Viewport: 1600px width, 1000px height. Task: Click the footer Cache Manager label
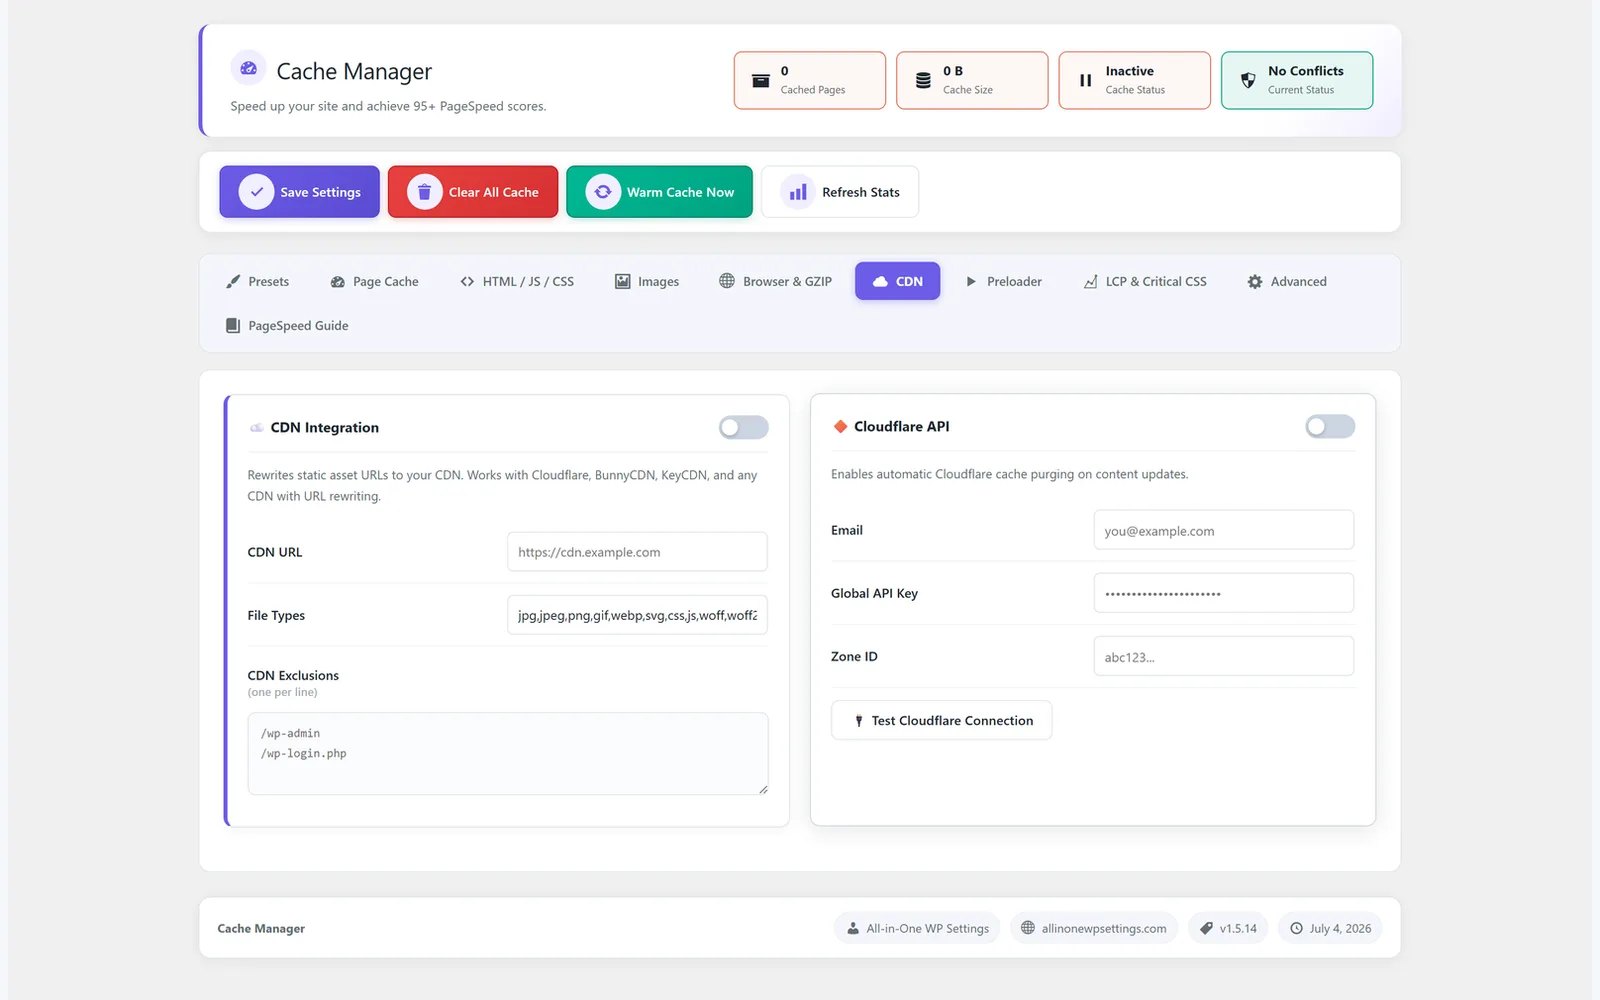(261, 929)
